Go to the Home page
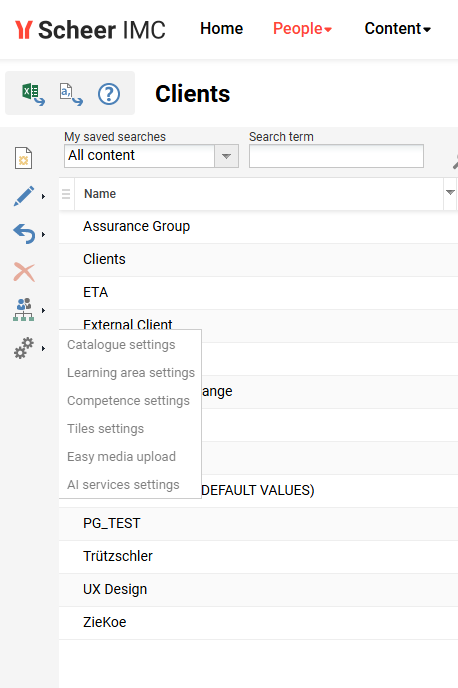Image resolution: width=458 pixels, height=688 pixels. (x=222, y=29)
